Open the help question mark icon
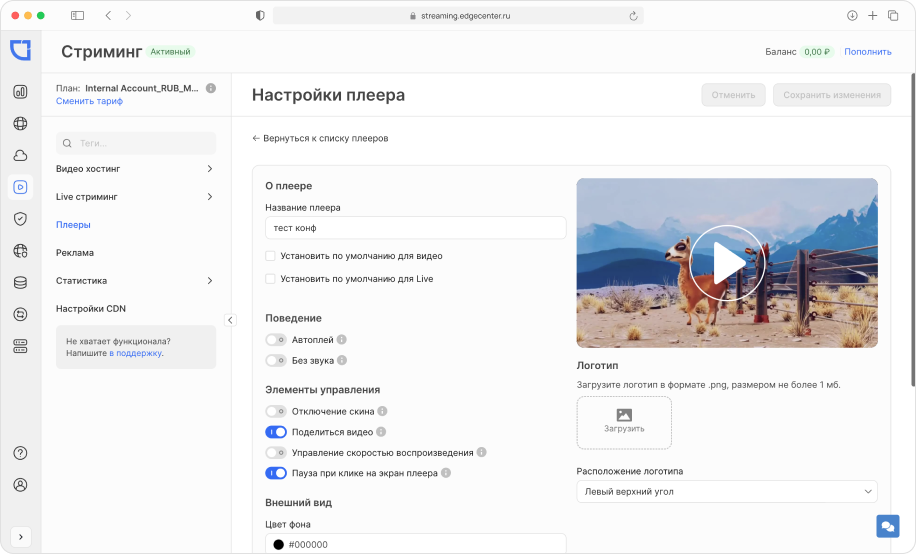This screenshot has height=554, width=916. tap(20, 453)
